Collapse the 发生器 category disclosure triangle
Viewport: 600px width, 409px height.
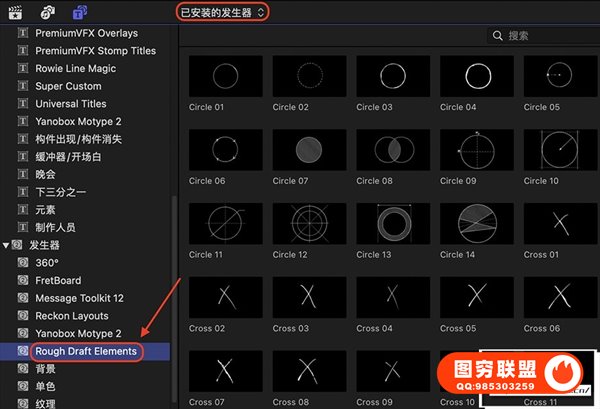click(x=8, y=245)
